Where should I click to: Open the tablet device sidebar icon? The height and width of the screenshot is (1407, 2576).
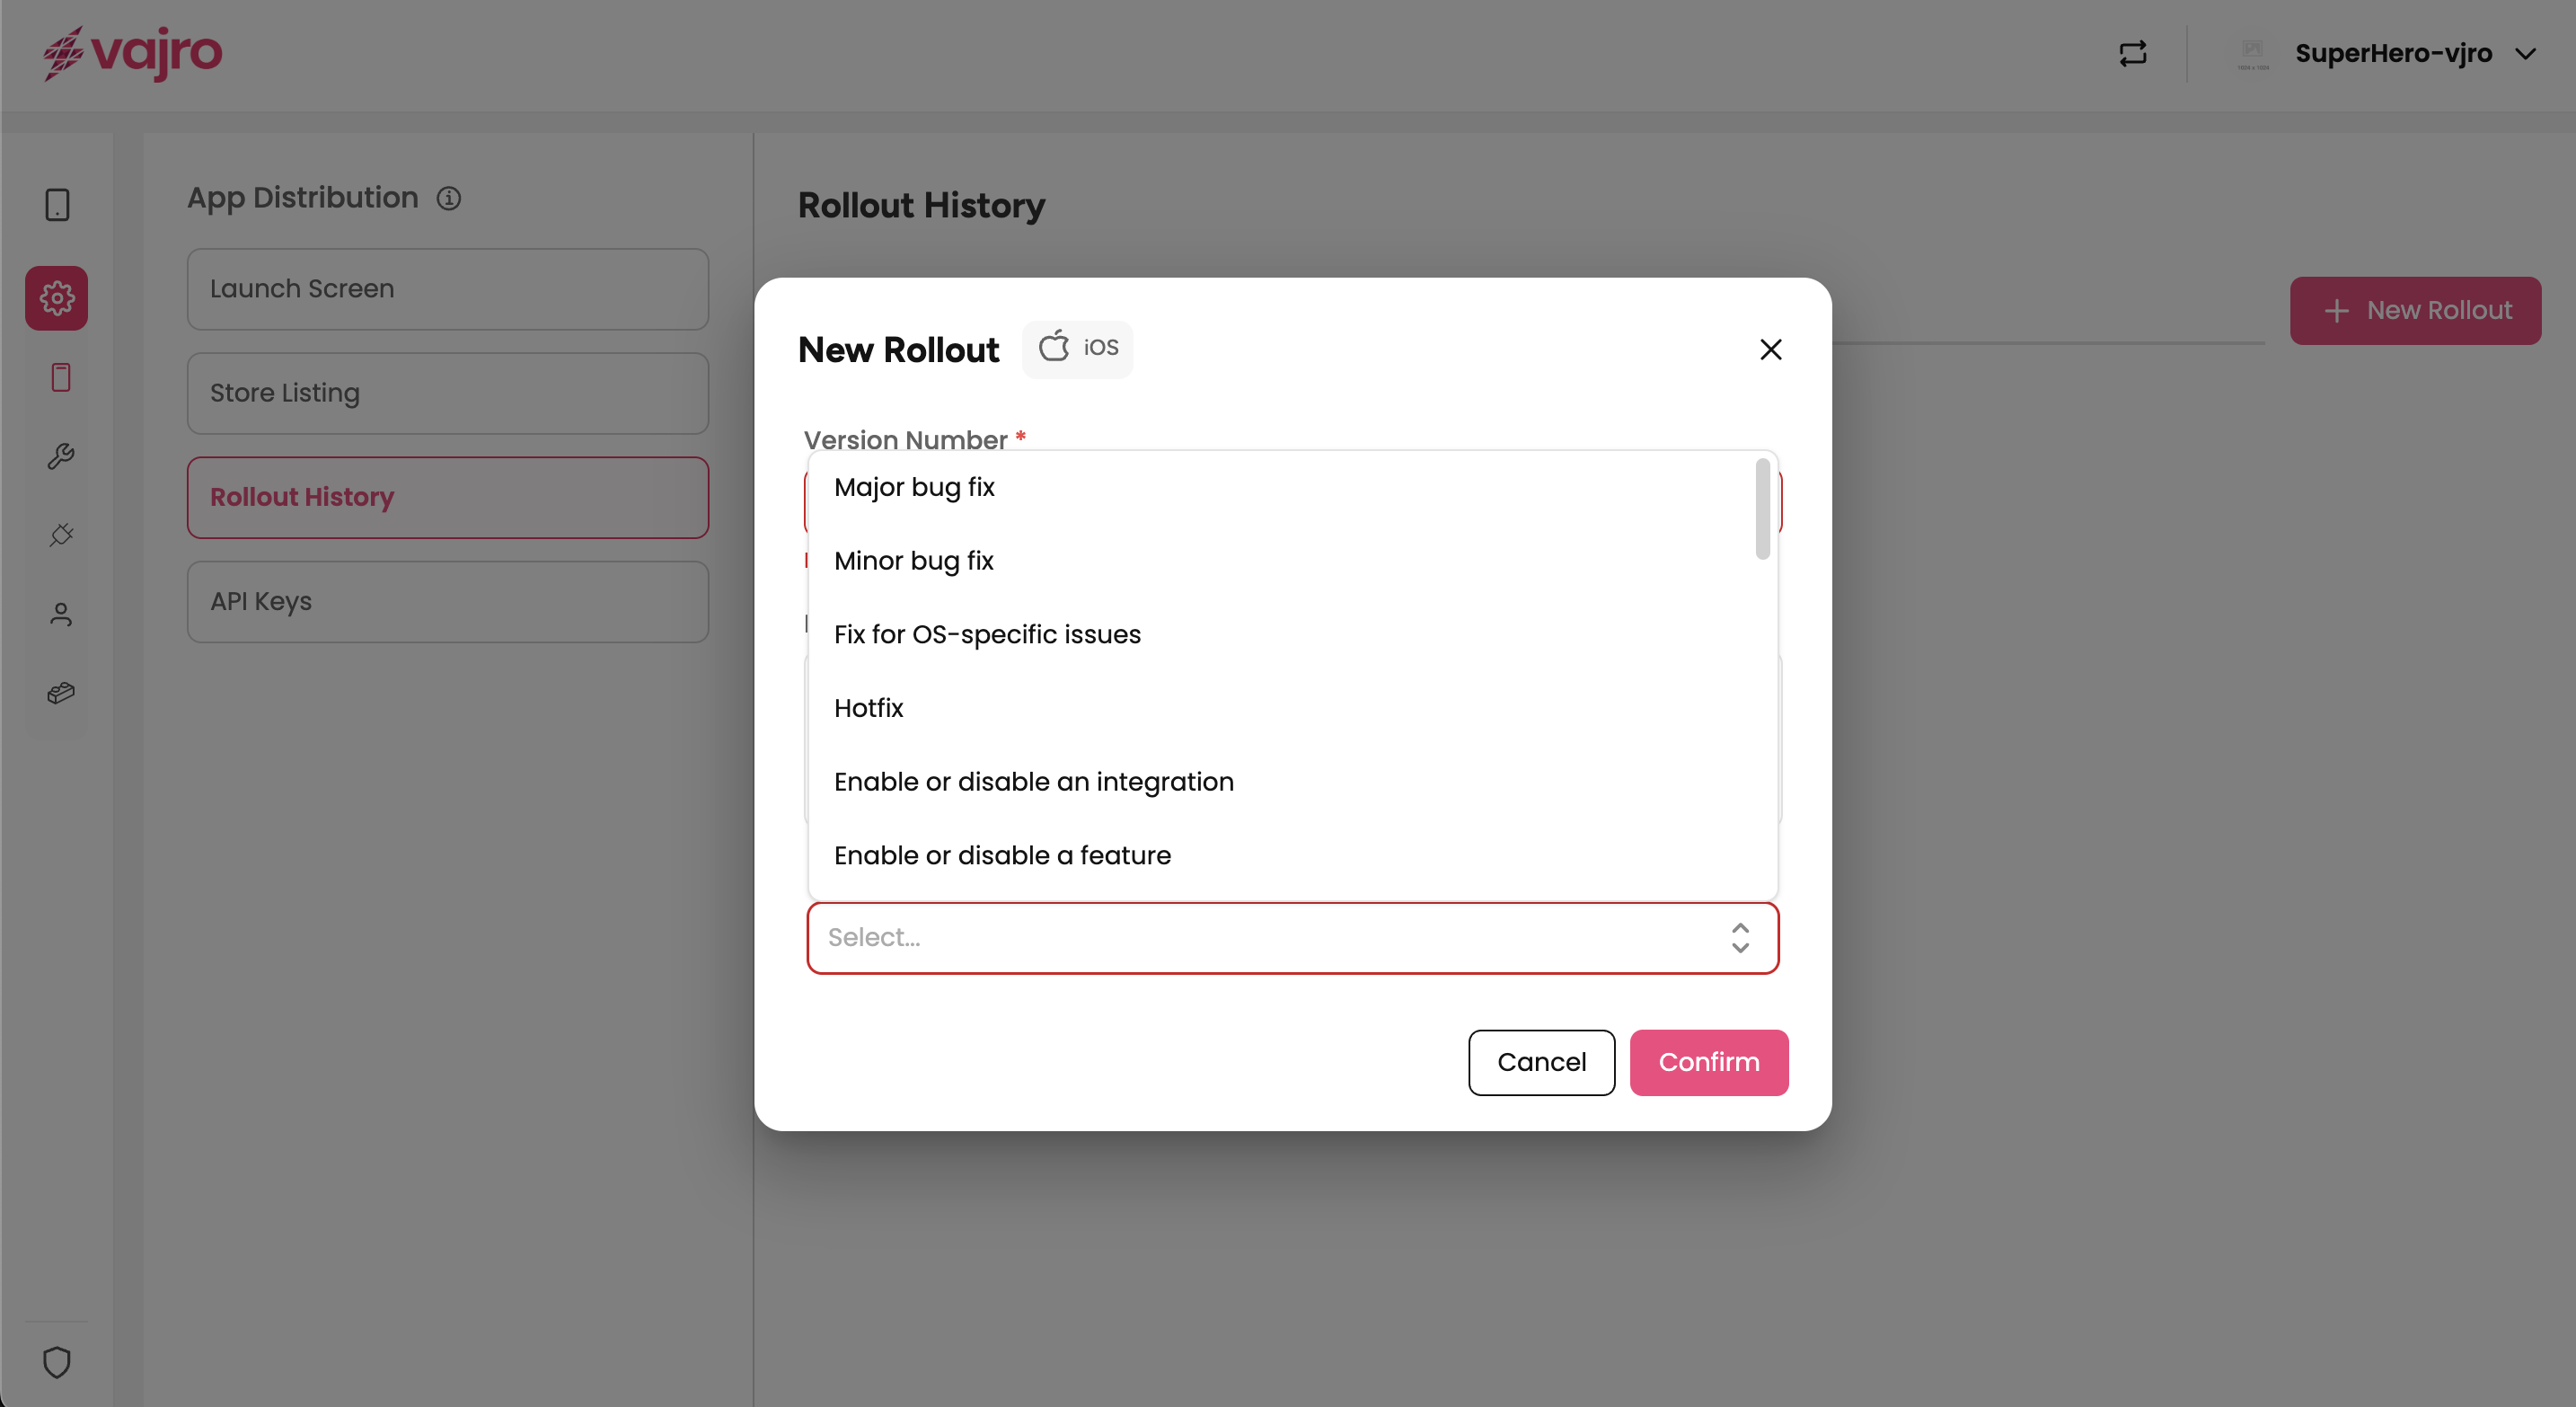click(x=57, y=205)
